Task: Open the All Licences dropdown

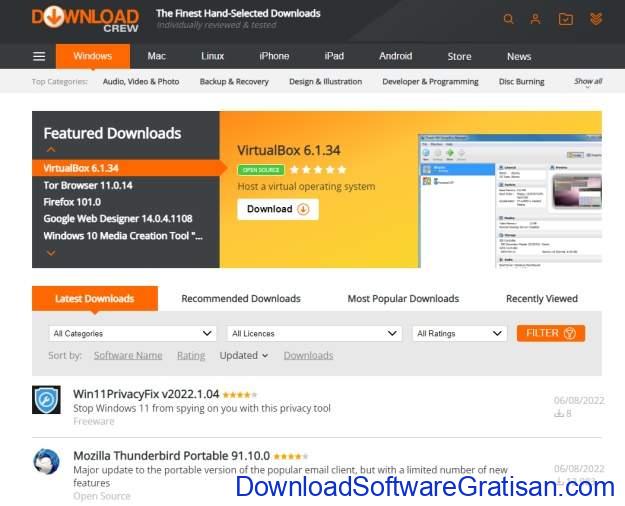Action: click(x=314, y=333)
